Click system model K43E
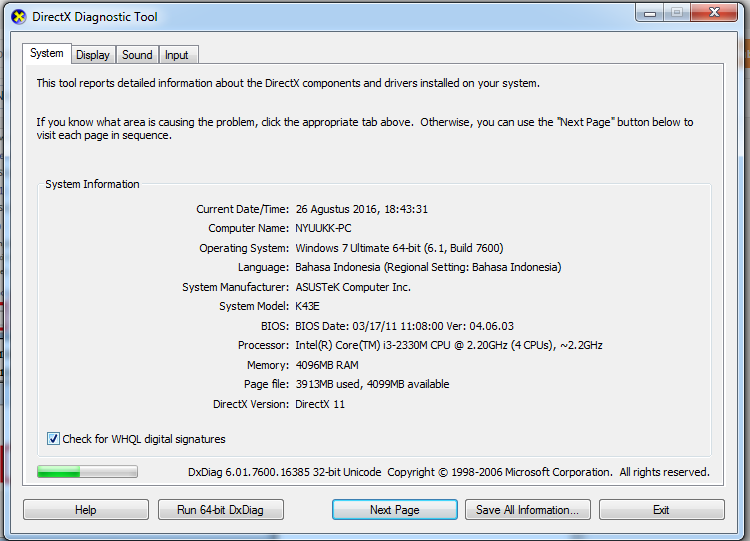The image size is (750, 541). pyautogui.click(x=308, y=306)
